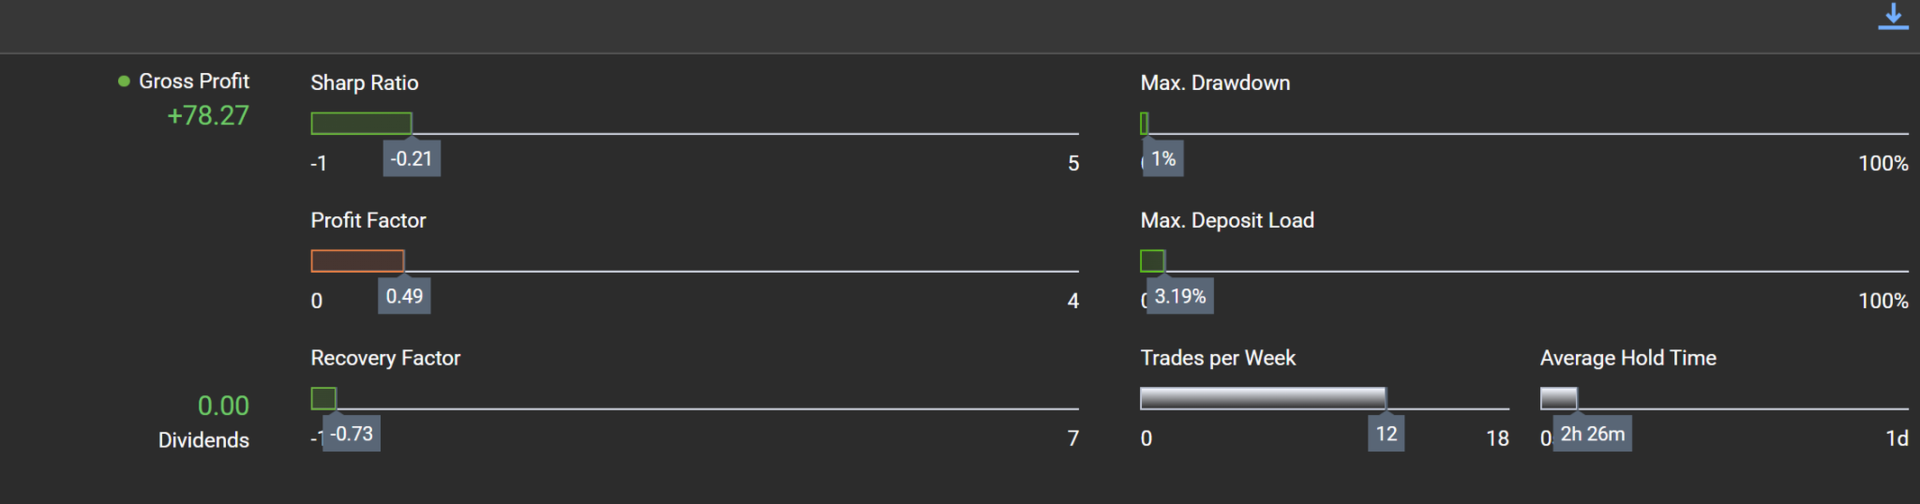Click the 0.00 Dividends value
Viewport: 1920px width, 504px height.
click(223, 406)
